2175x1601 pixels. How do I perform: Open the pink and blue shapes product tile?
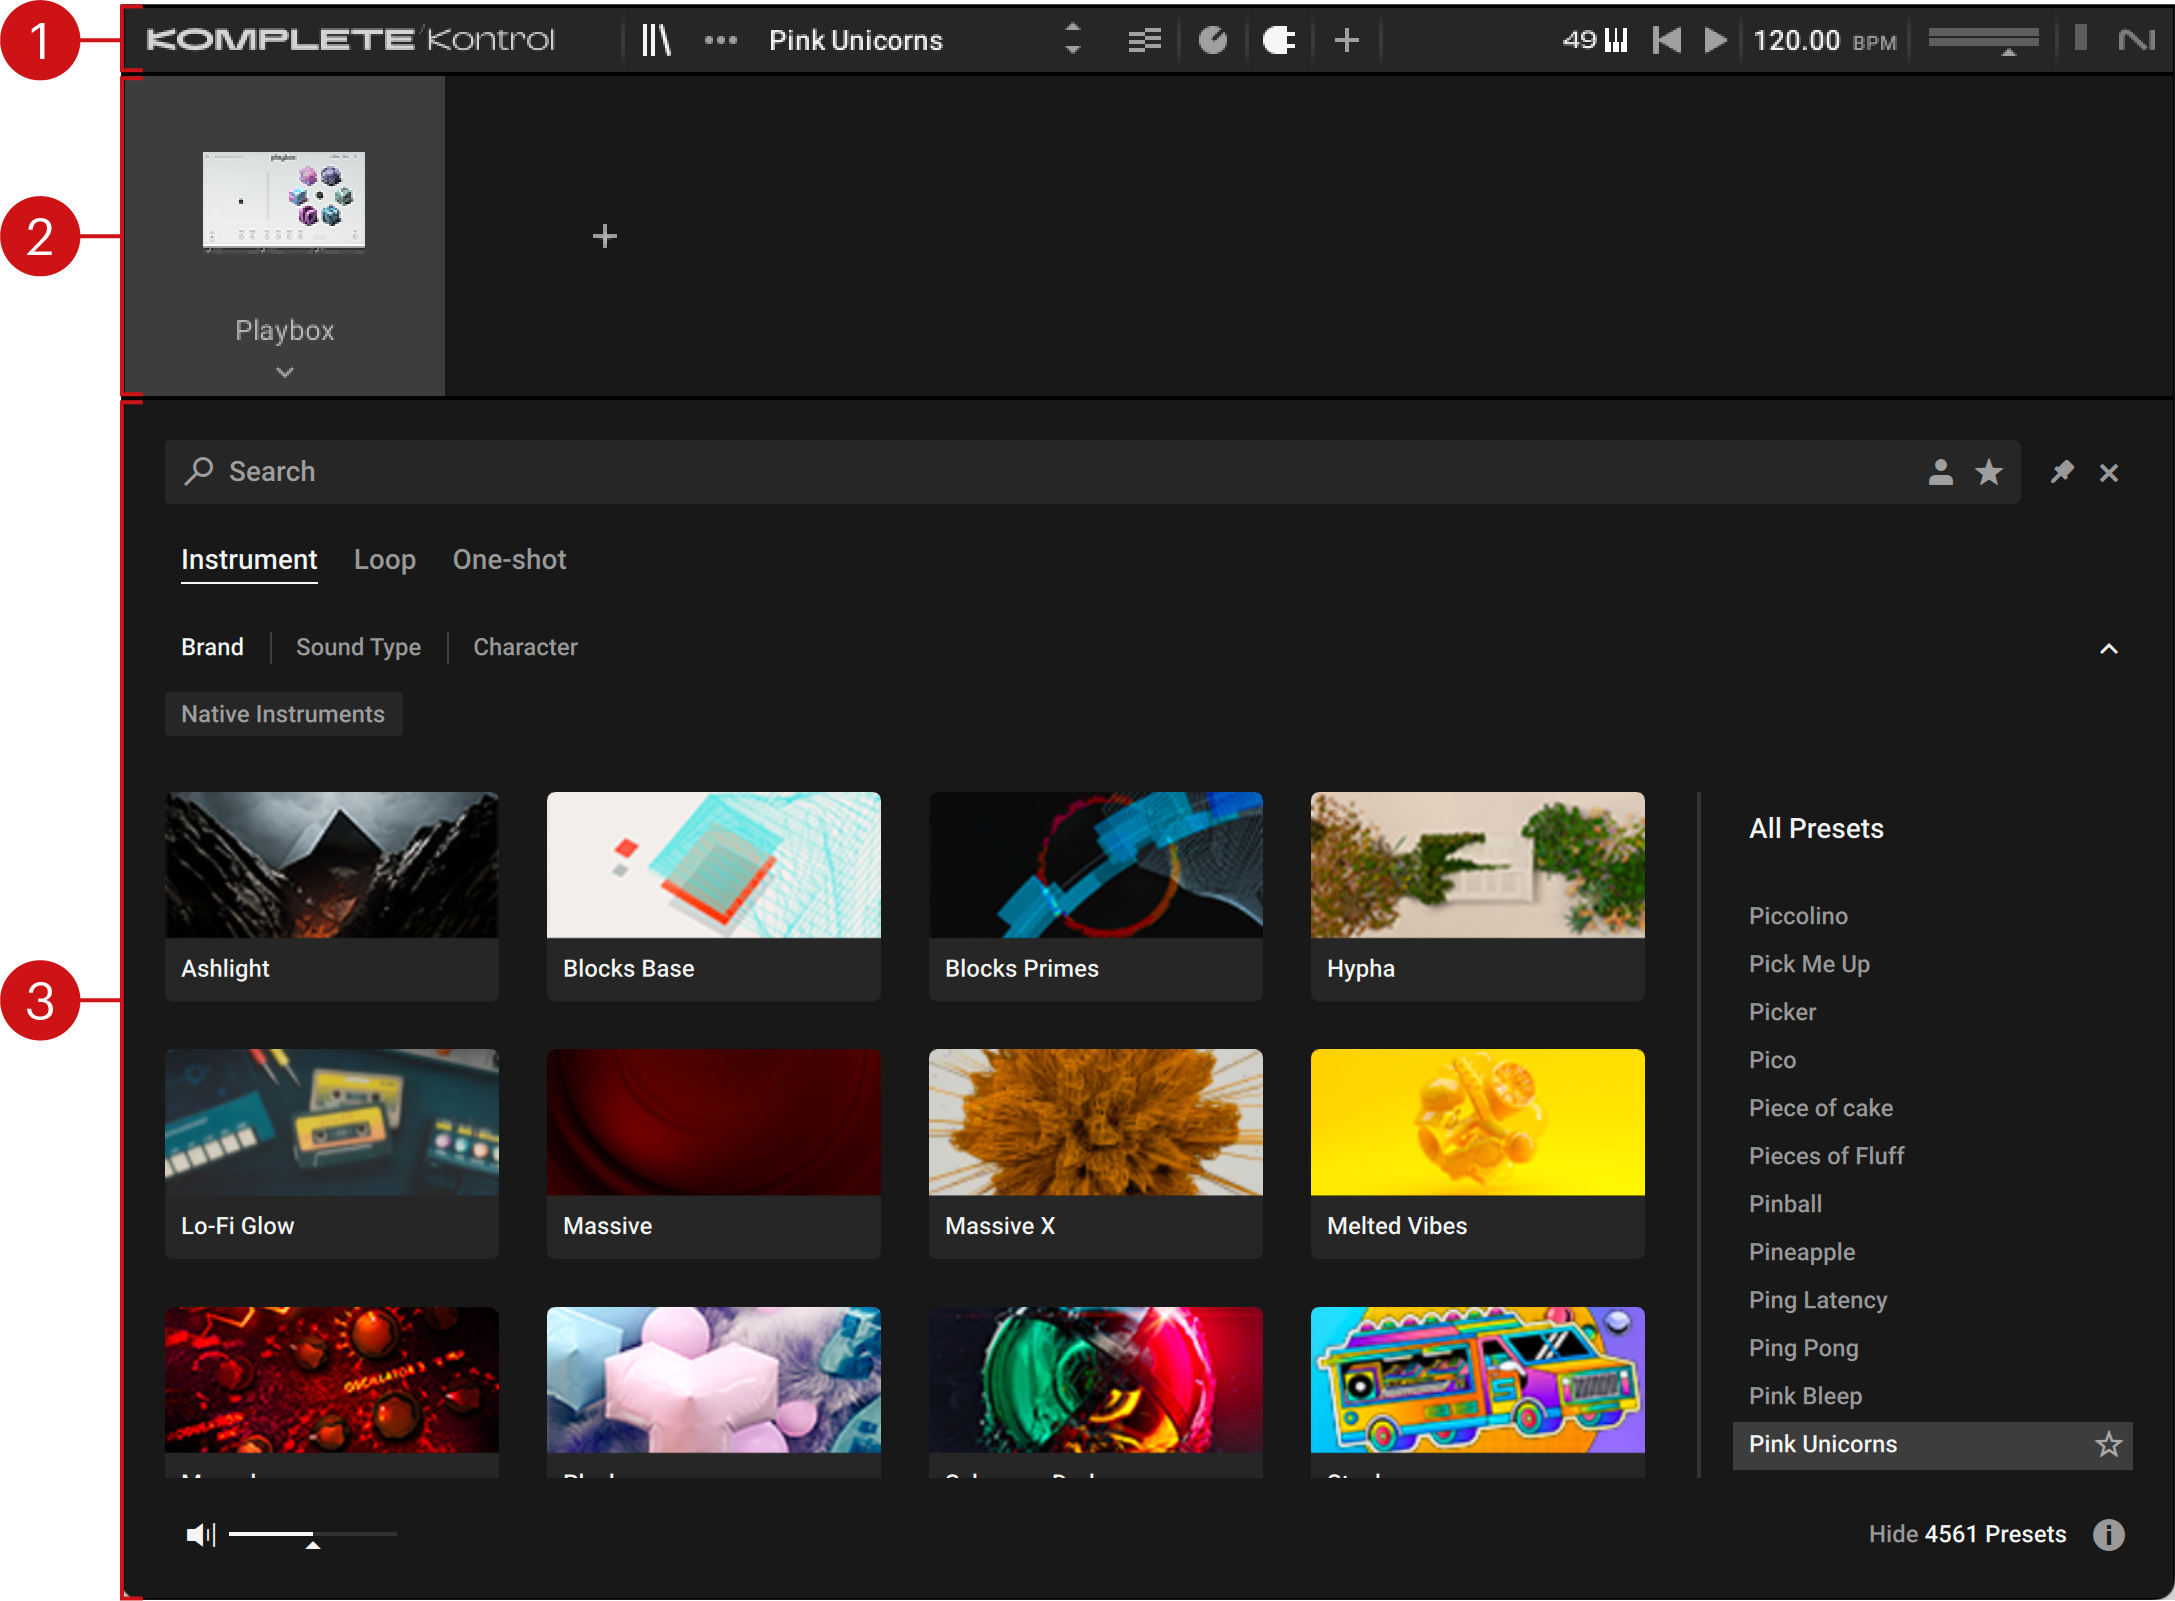pos(714,1391)
